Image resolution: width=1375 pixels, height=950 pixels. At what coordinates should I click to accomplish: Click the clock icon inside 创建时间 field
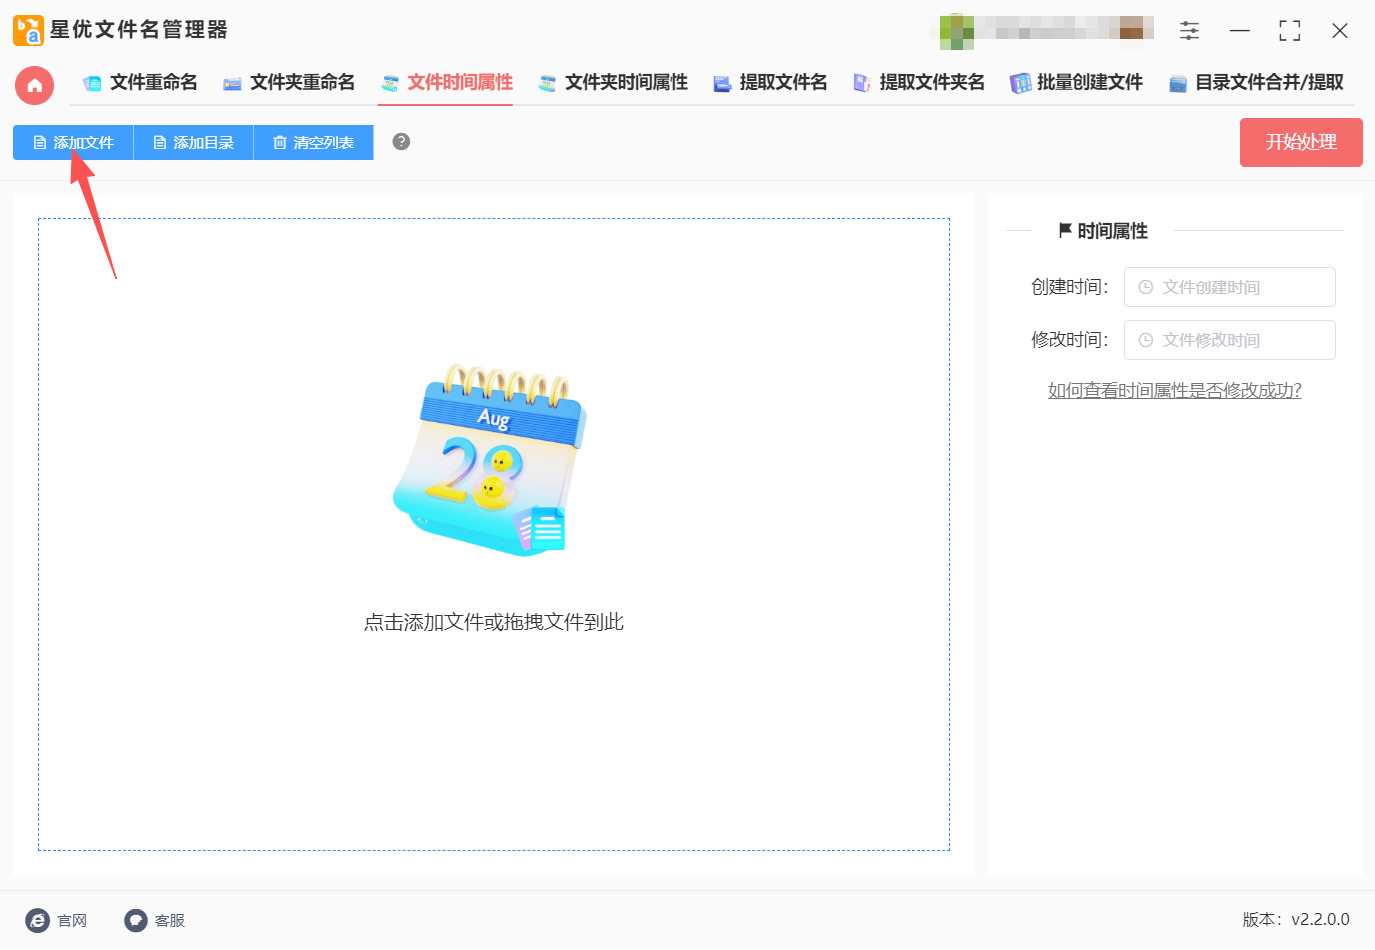click(x=1146, y=287)
